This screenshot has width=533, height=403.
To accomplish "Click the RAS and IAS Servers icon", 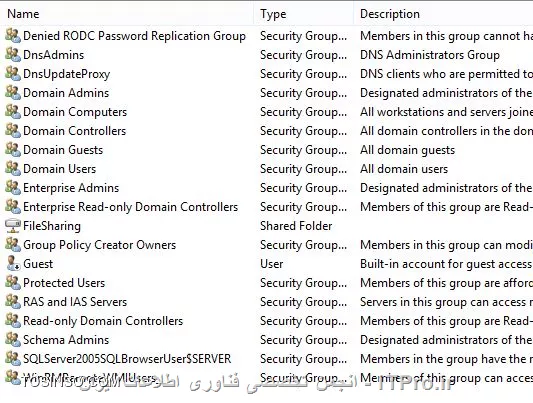I will coord(13,301).
